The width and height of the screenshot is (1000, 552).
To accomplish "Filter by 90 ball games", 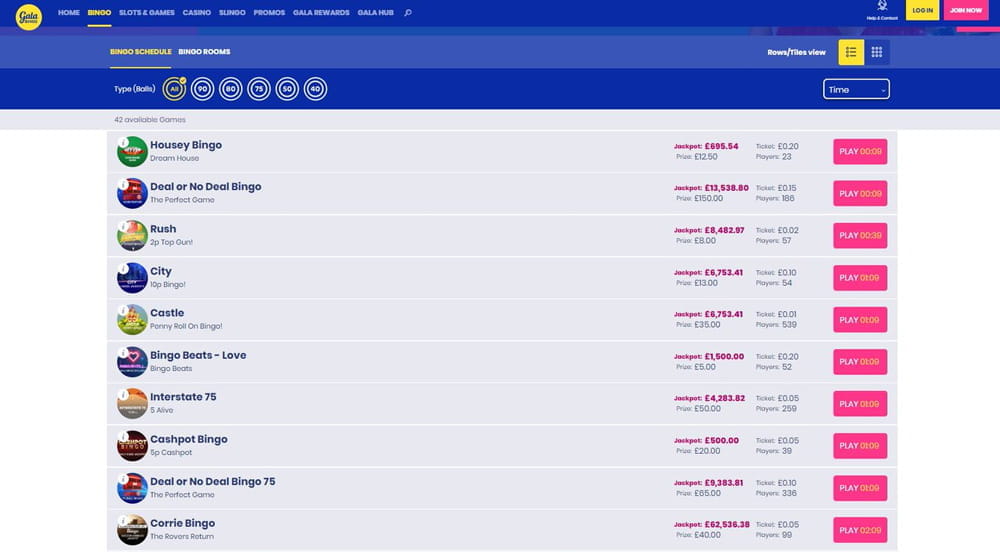I will tap(202, 89).
